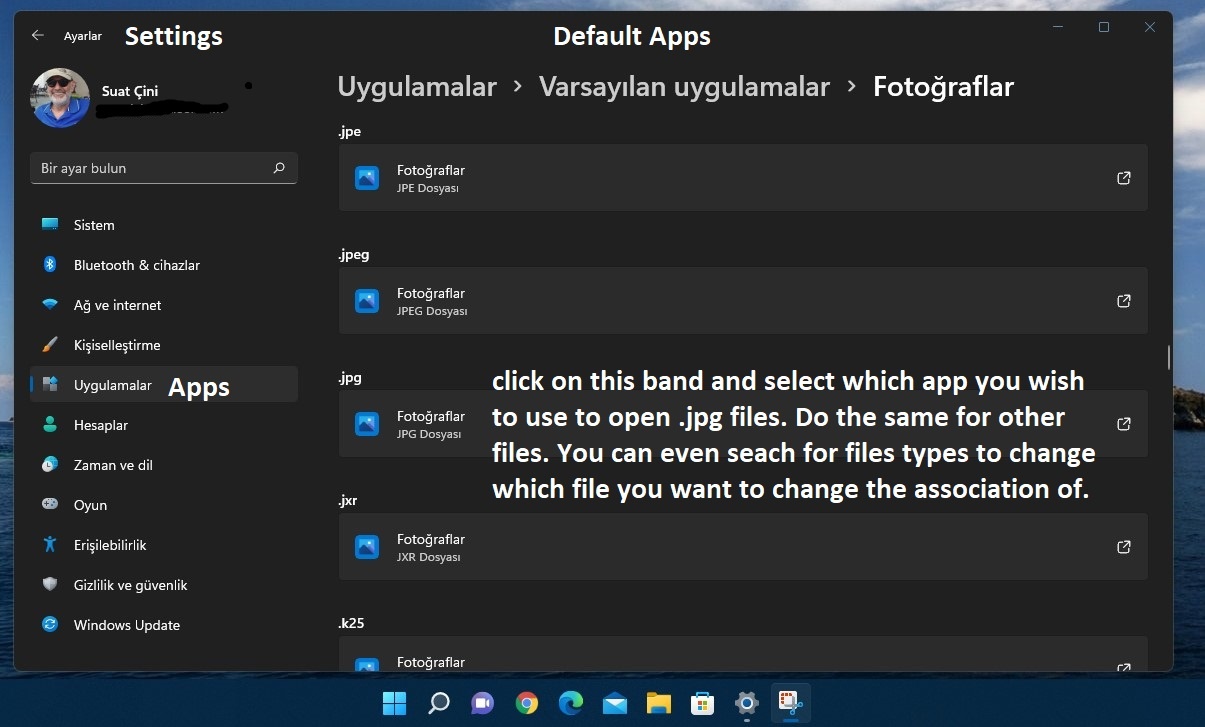
Task: Click the Sistem monitor icon
Action: coord(50,225)
